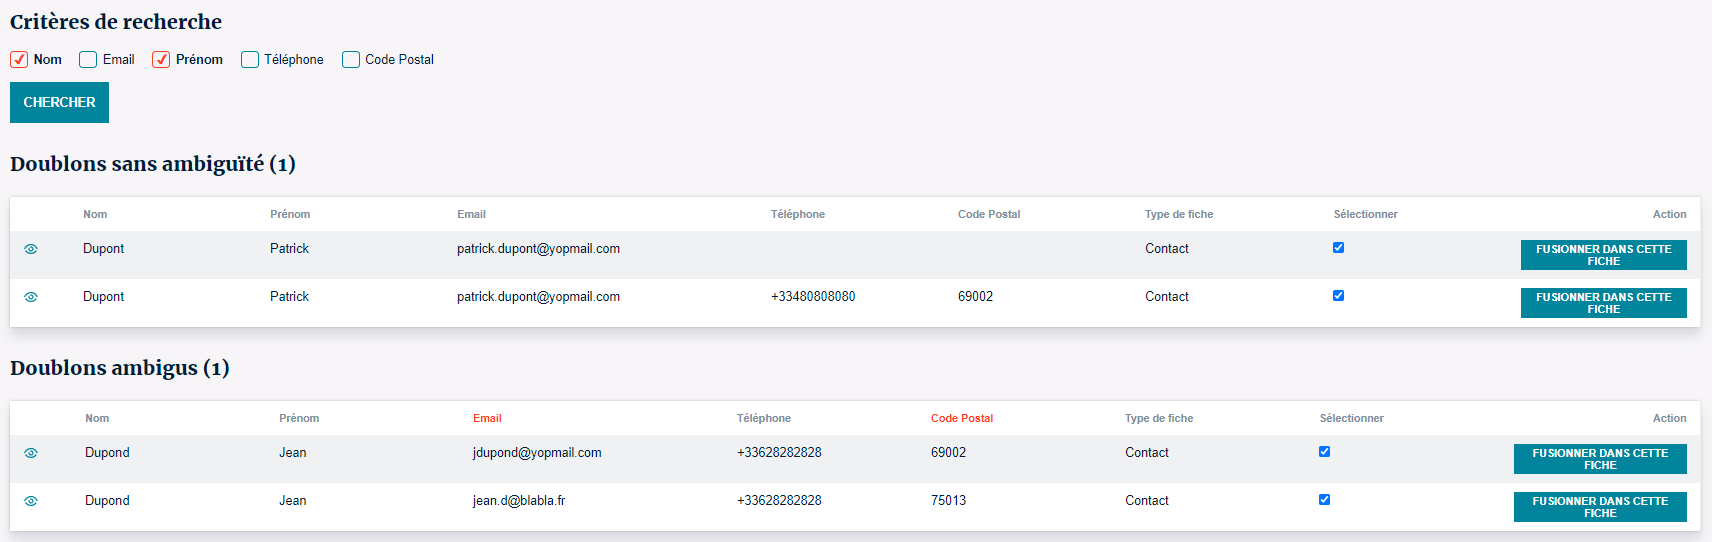Deselect the Dupont row with postal code 69002
The image size is (1712, 542).
pyautogui.click(x=1338, y=296)
